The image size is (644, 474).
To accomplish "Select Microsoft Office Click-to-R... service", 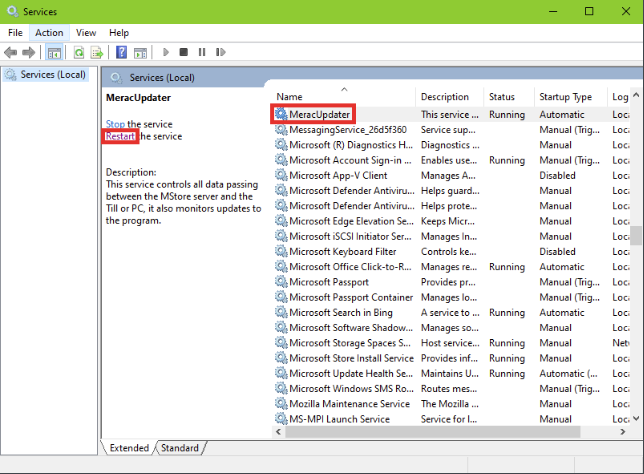I will point(451,267).
